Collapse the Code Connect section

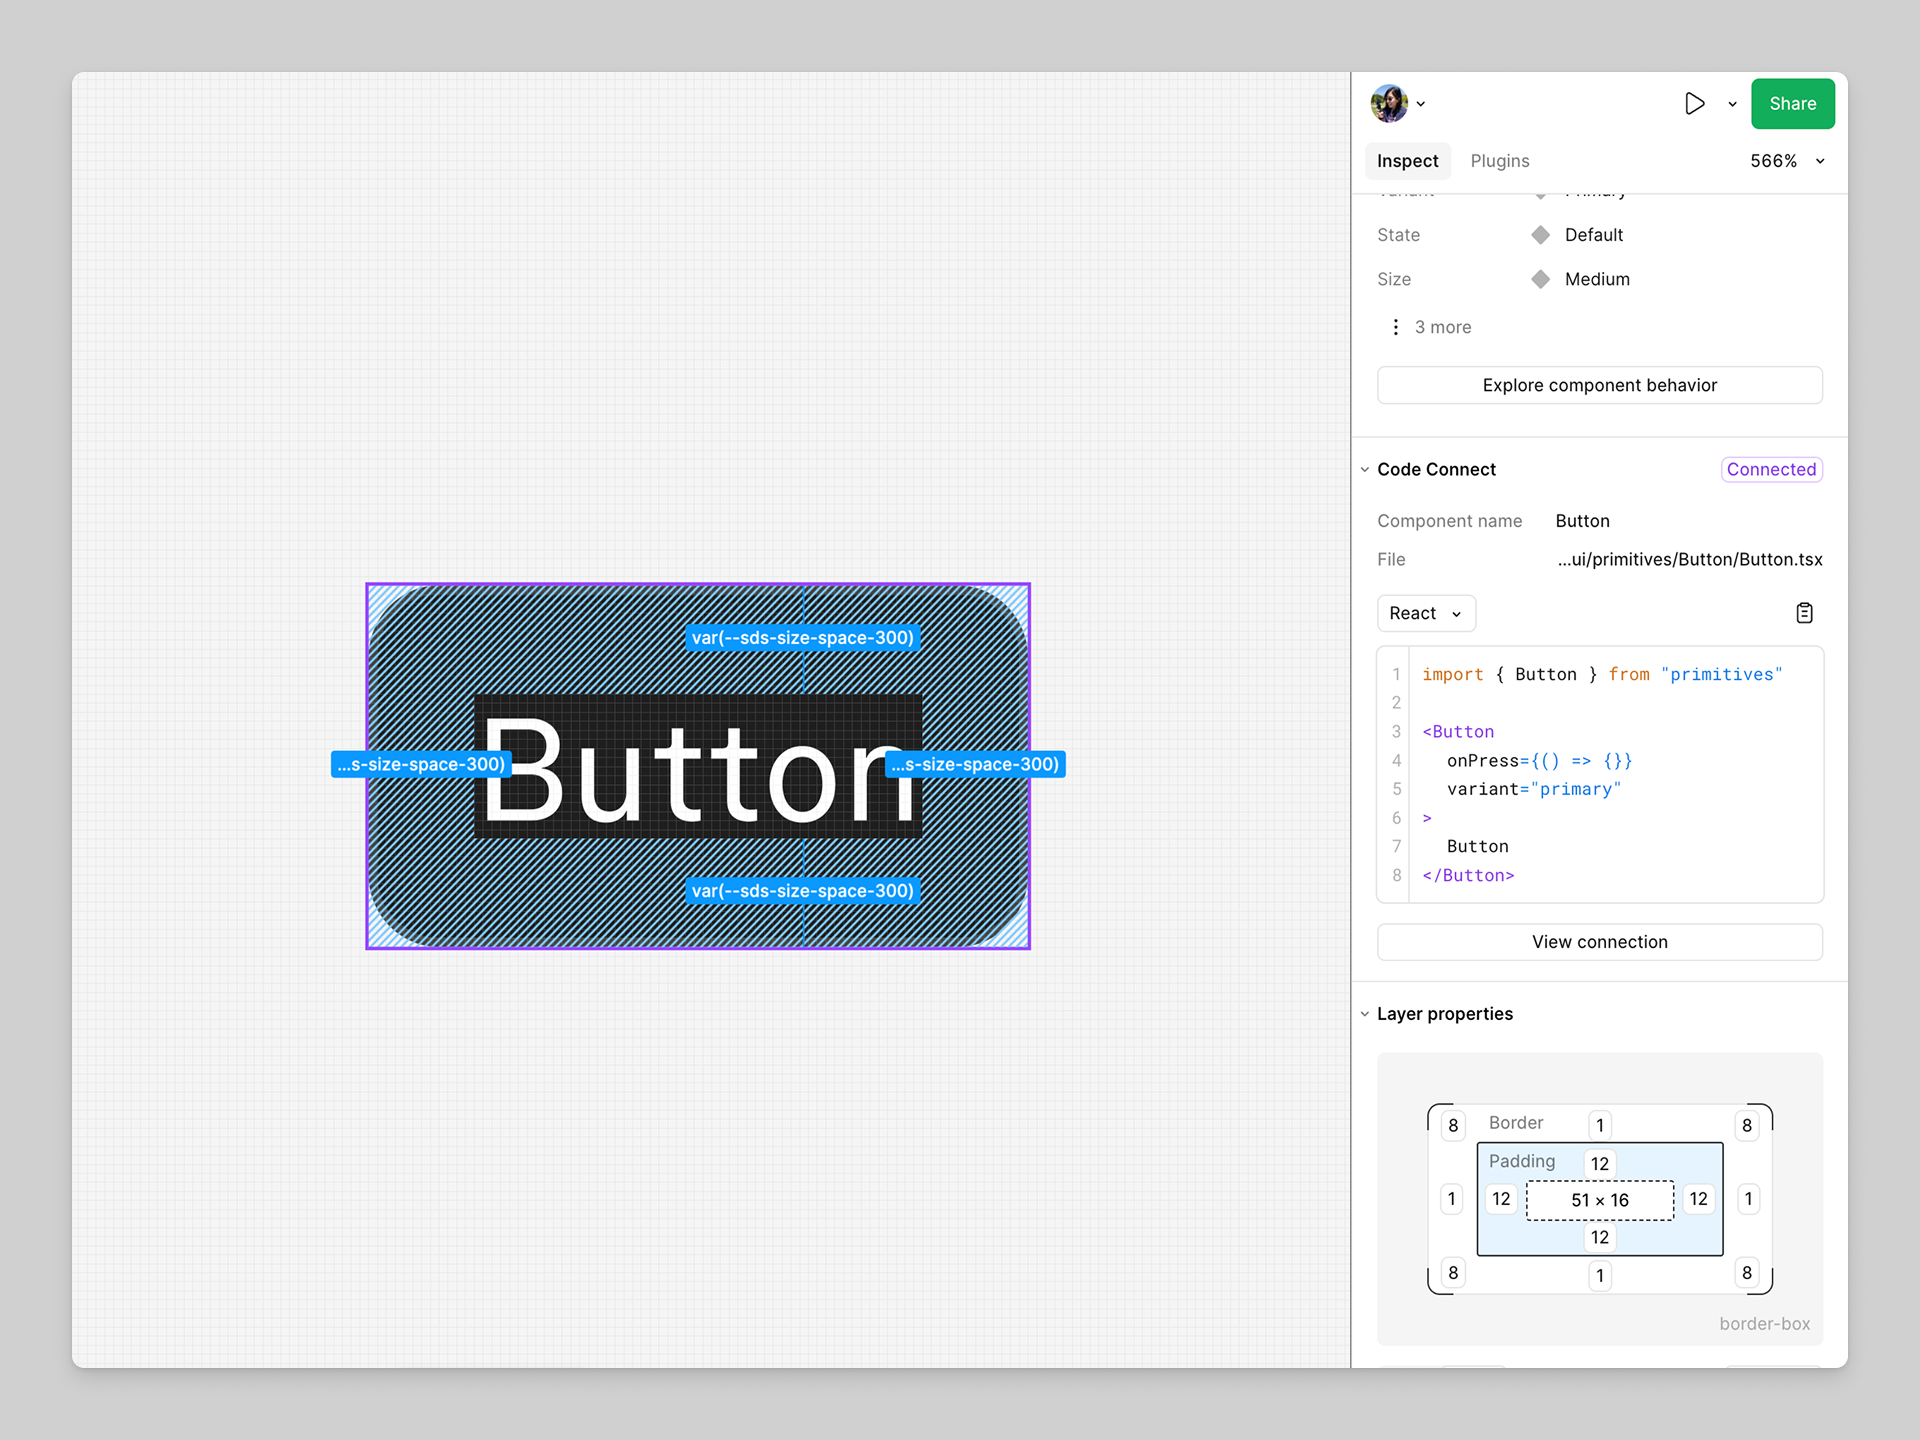1365,469
